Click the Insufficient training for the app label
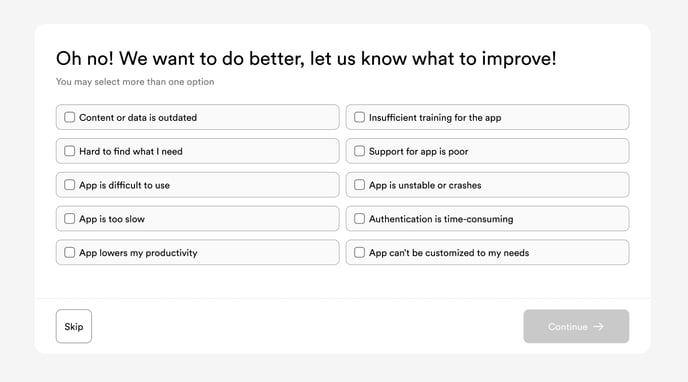 click(435, 118)
